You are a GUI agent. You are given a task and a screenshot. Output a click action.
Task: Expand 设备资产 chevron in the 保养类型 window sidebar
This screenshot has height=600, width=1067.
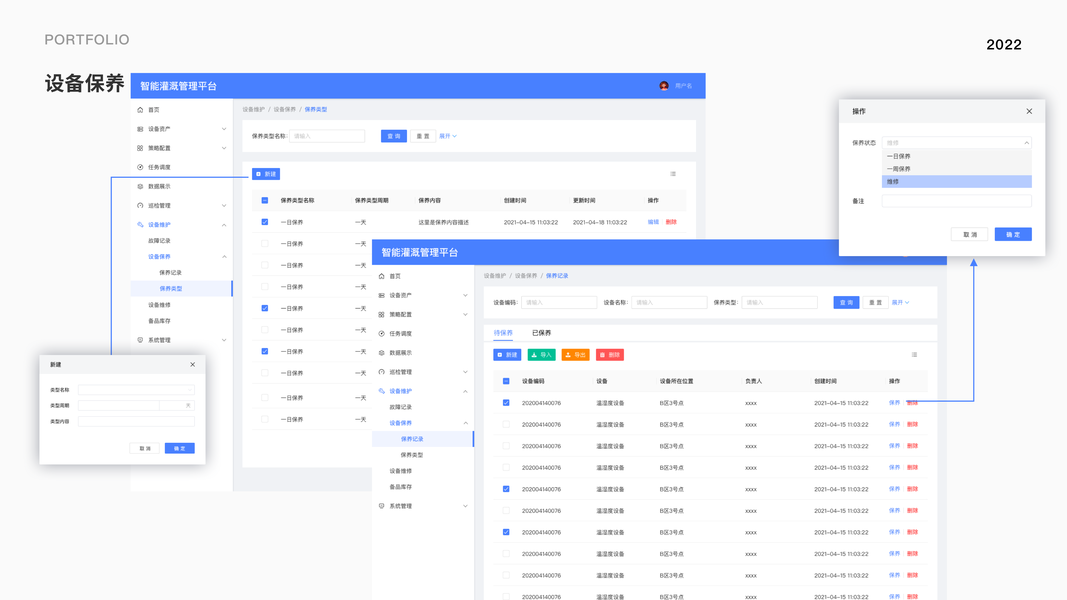[x=224, y=129]
